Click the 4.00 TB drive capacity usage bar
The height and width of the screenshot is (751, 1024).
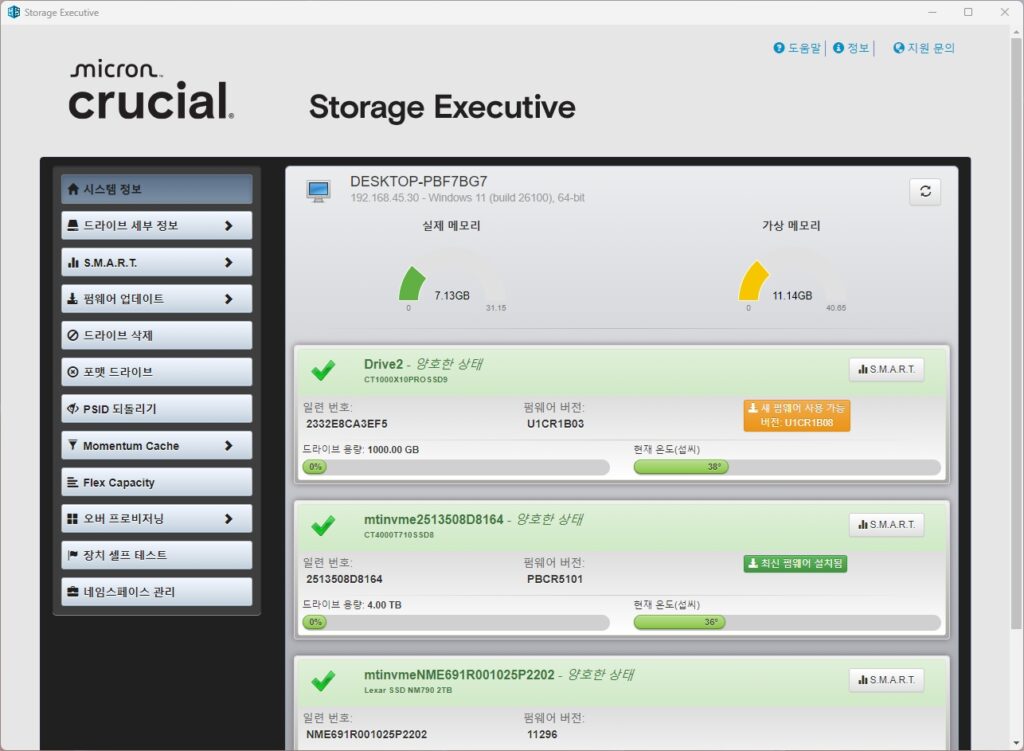pos(455,622)
